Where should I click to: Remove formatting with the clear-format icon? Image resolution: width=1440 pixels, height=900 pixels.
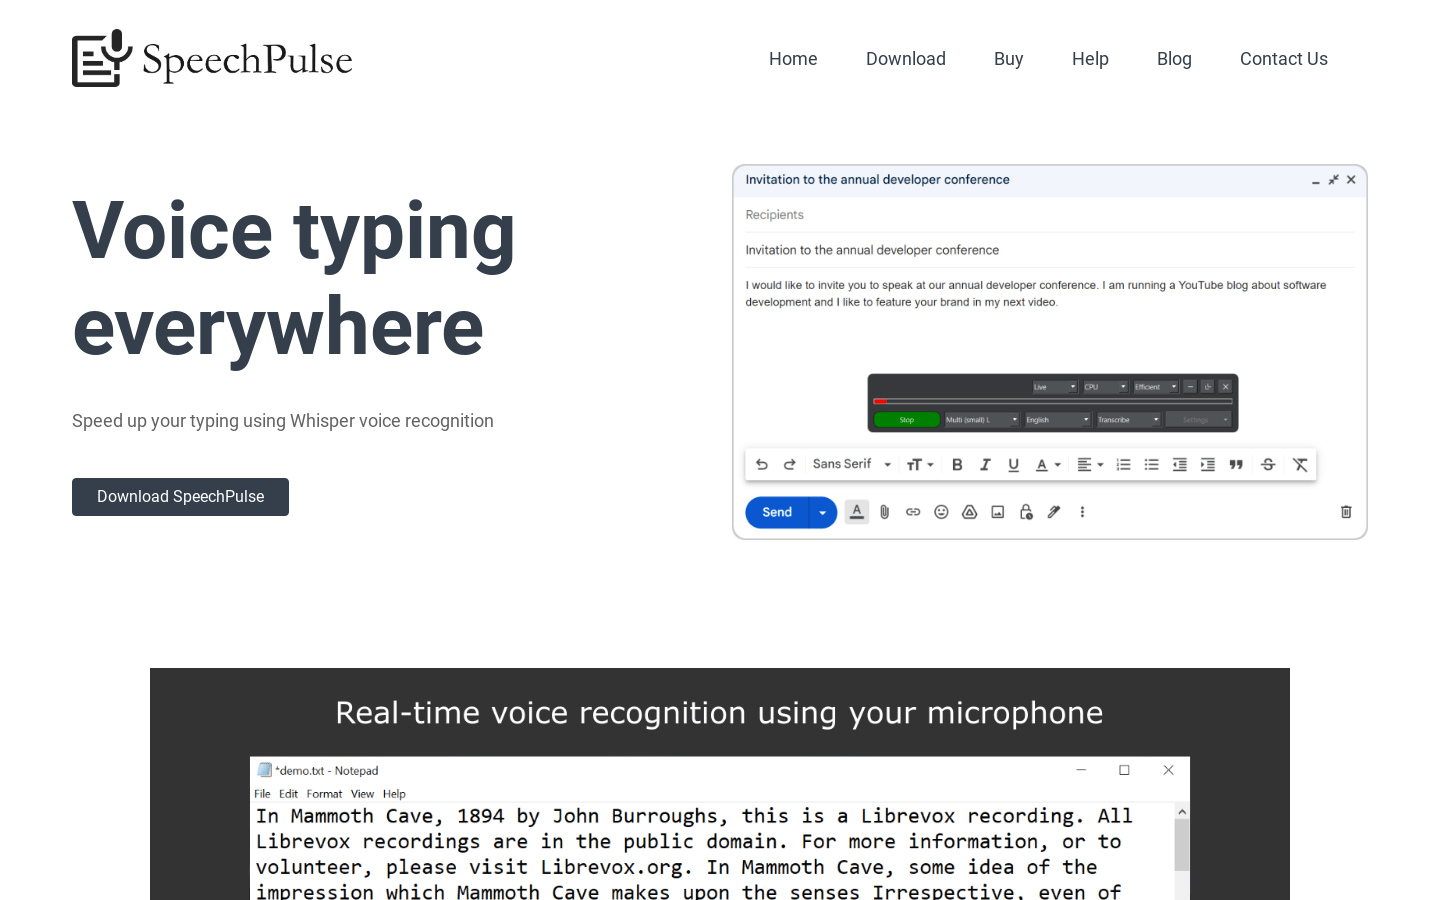tap(1300, 464)
